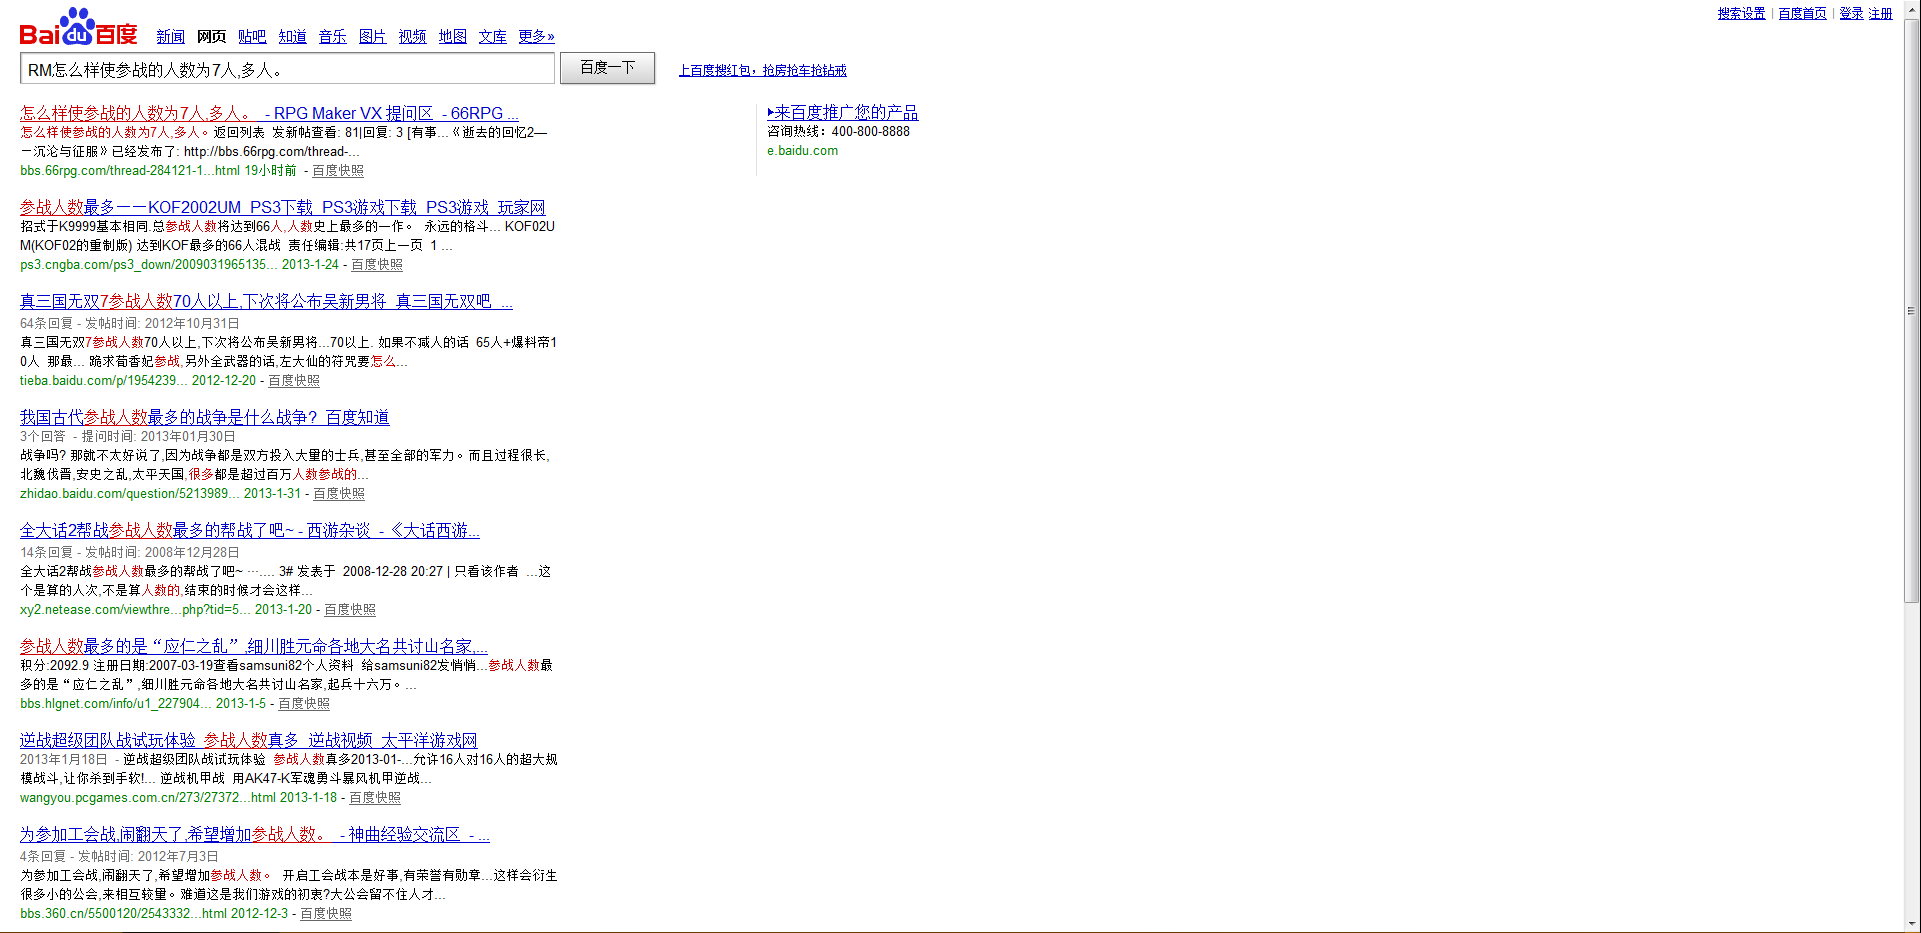
Task: Open the 地图 map tab
Action: [x=452, y=37]
